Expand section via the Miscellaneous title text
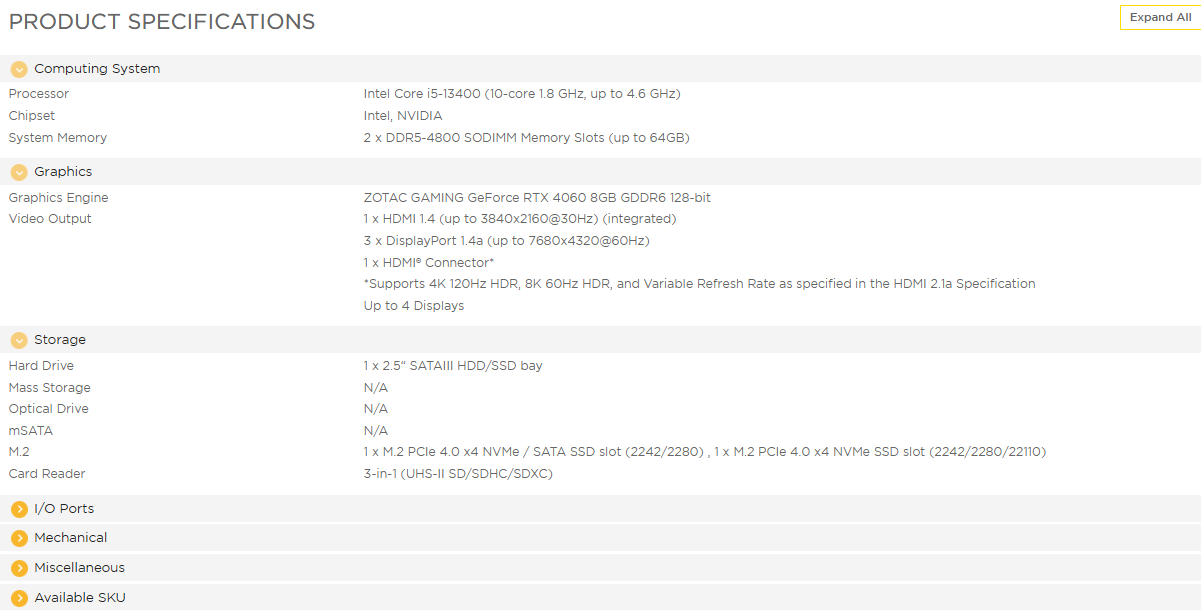 point(79,568)
